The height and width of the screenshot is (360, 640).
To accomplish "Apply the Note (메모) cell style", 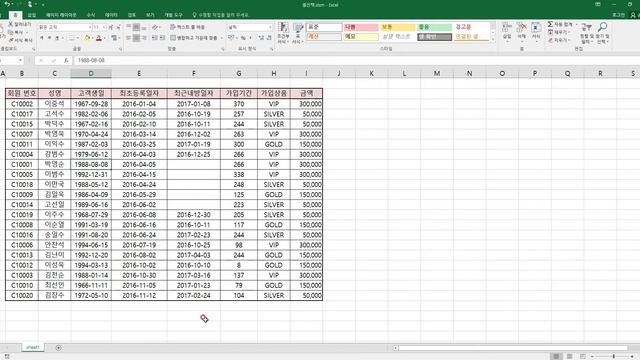I will click(x=360, y=37).
